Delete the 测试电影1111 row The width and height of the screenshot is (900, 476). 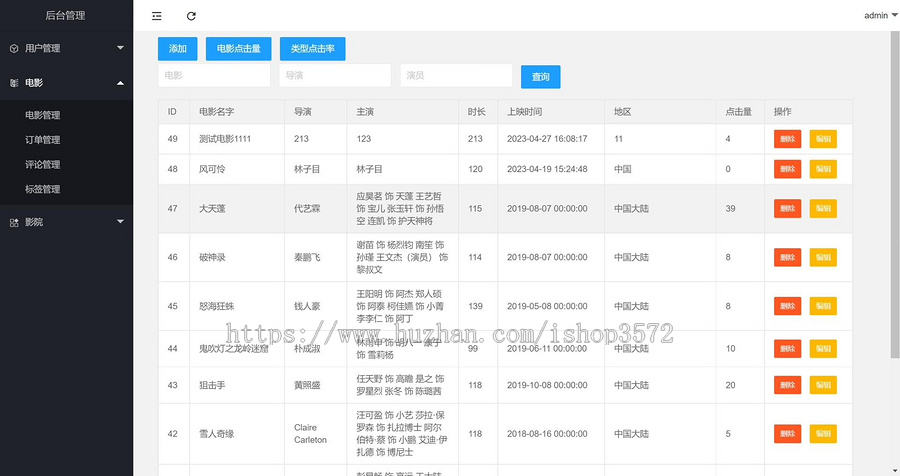click(788, 139)
